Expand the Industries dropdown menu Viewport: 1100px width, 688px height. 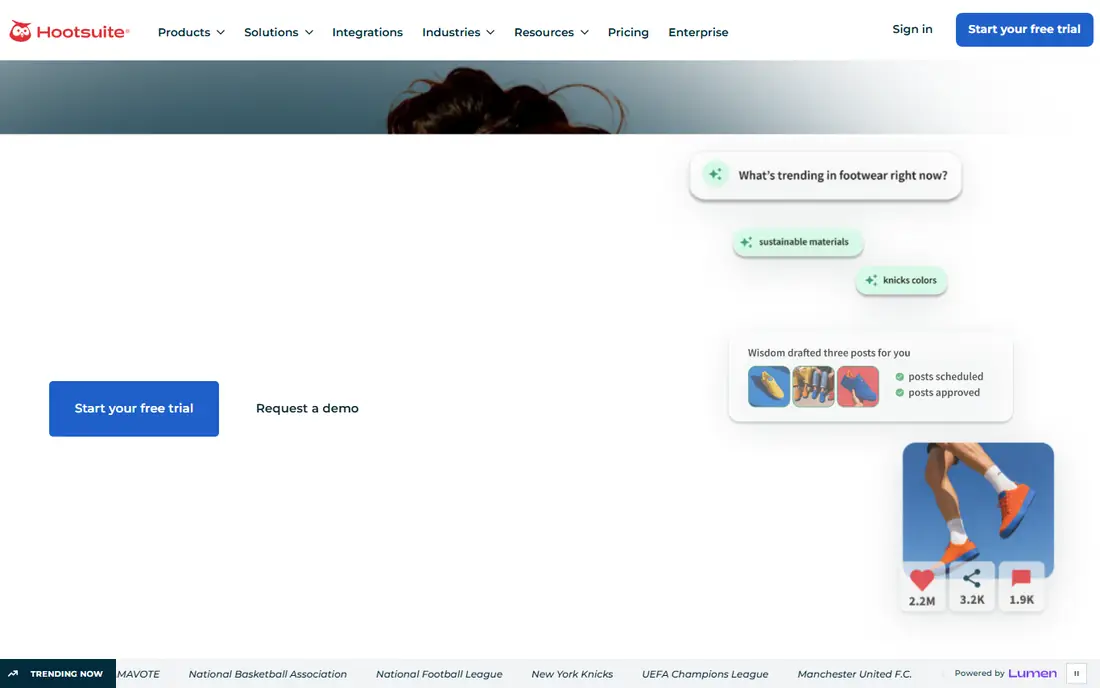(458, 32)
